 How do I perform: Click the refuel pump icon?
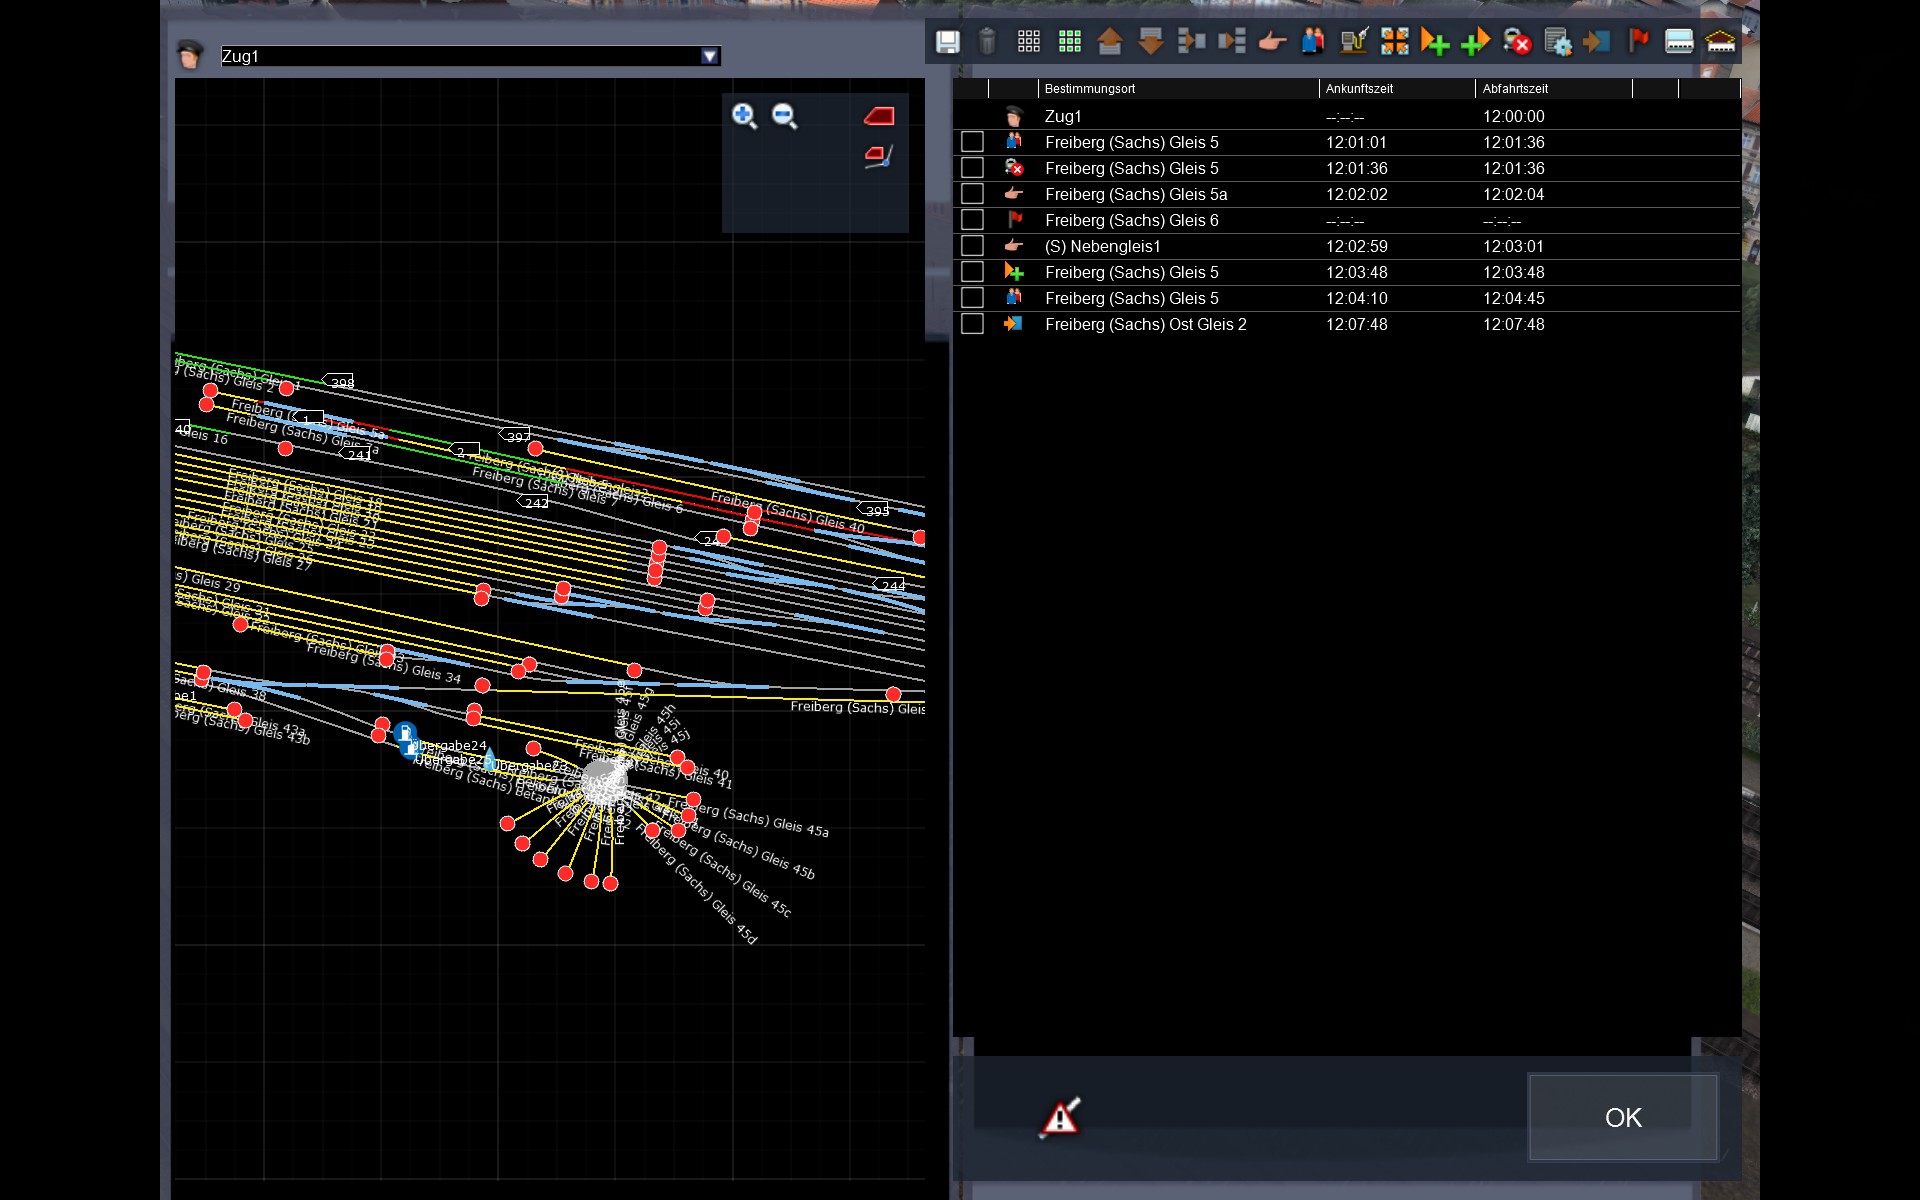[x=1353, y=41]
